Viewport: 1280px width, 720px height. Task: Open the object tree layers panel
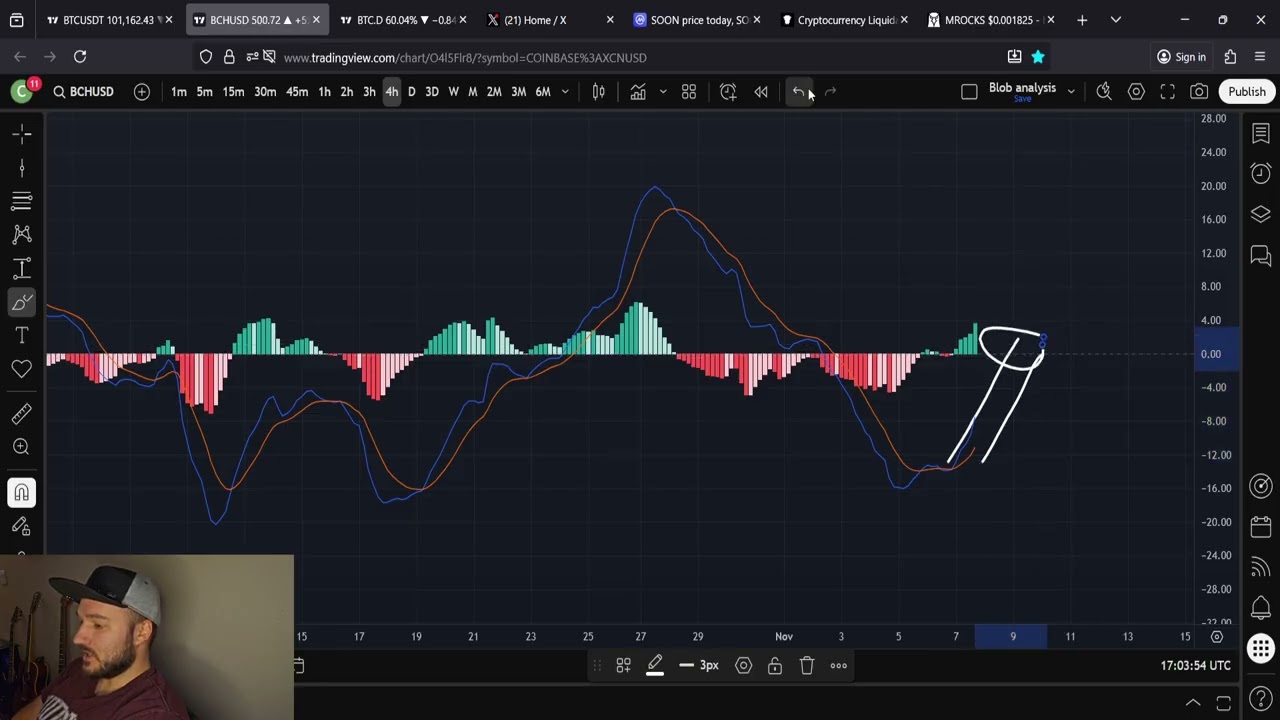[x=1260, y=215]
